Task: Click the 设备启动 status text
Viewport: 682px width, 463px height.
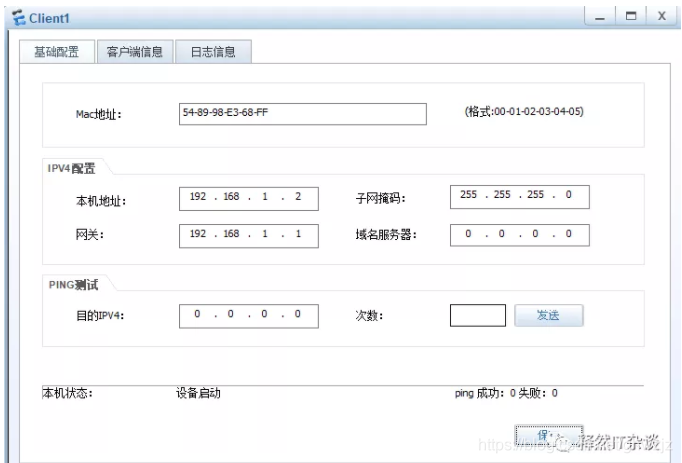Action: coord(198,393)
